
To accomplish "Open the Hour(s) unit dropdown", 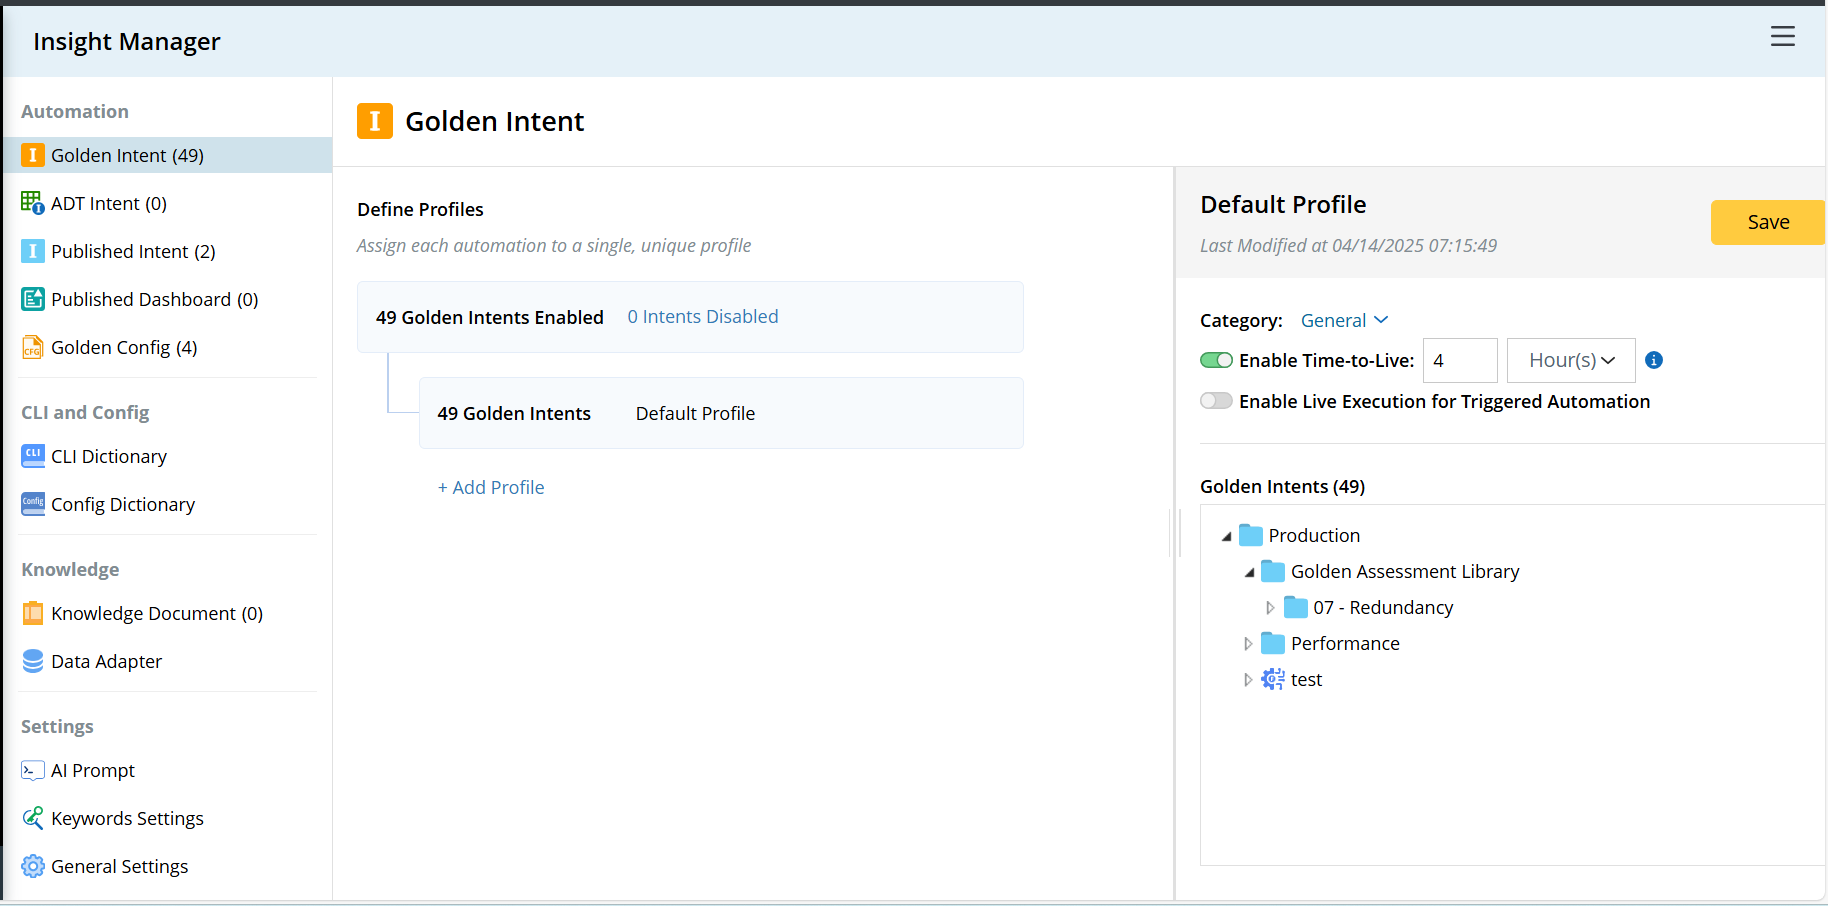I will coord(1571,360).
